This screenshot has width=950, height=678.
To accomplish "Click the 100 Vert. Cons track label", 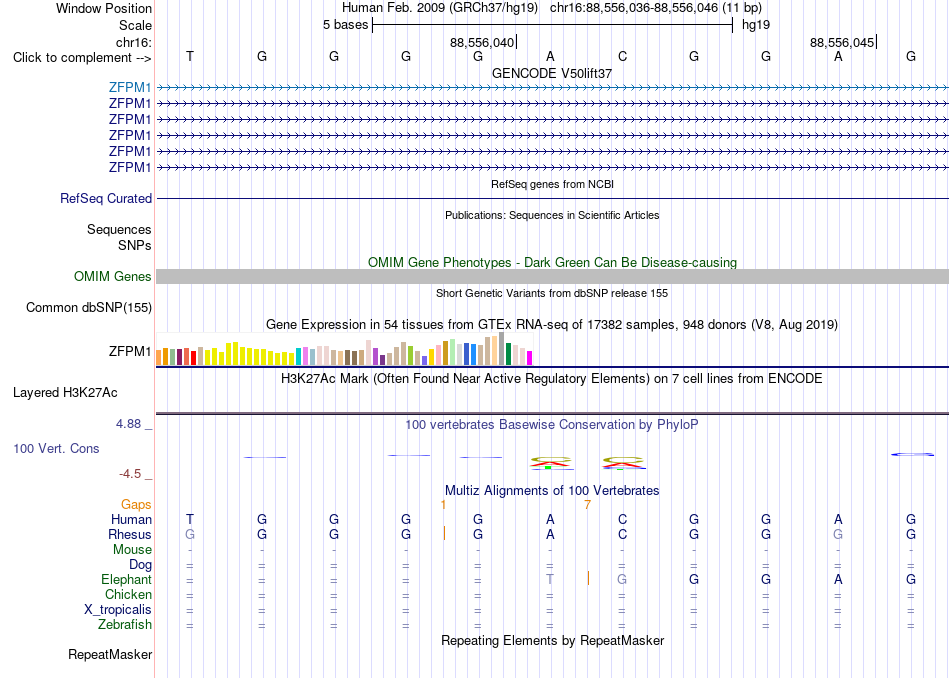I will (x=56, y=448).
